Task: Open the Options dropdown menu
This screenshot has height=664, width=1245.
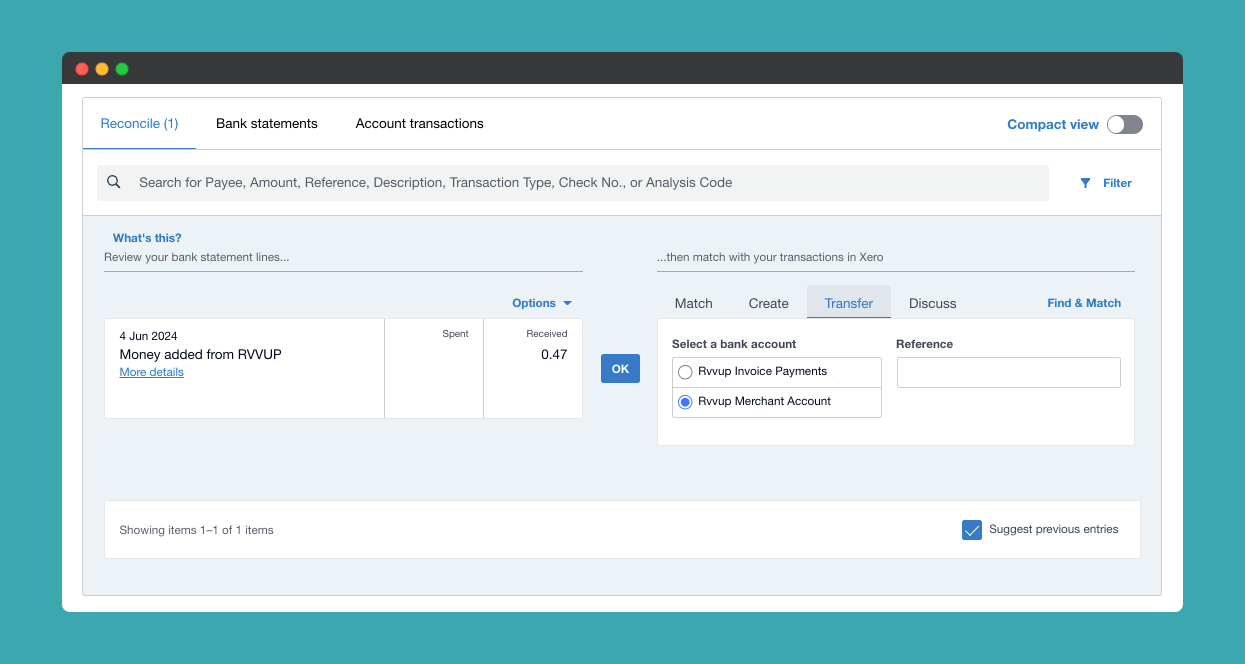Action: tap(541, 303)
